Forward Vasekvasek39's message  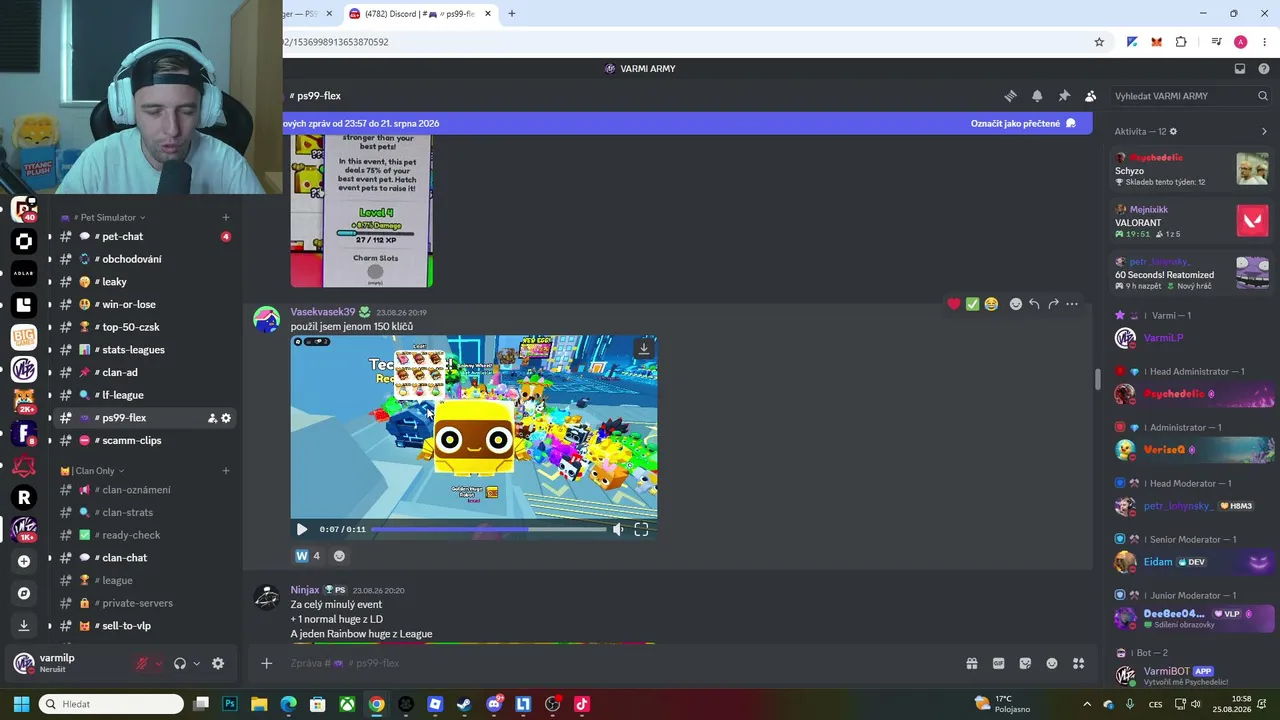(x=1053, y=304)
